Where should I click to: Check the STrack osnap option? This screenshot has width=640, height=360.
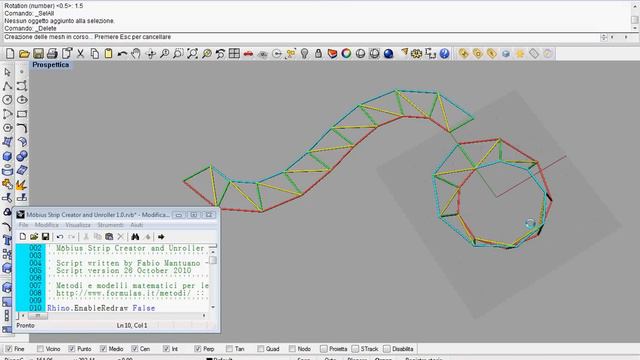pos(355,349)
